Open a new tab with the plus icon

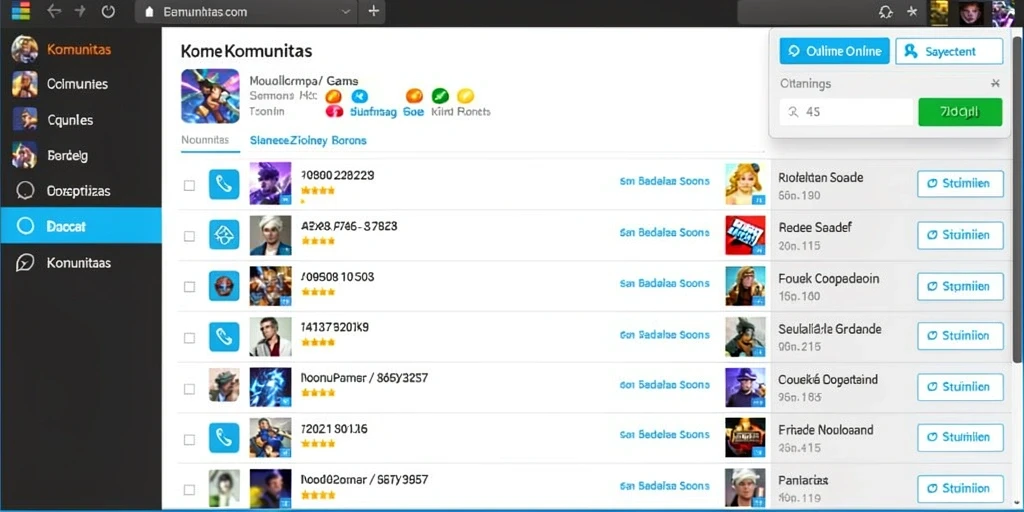point(374,11)
